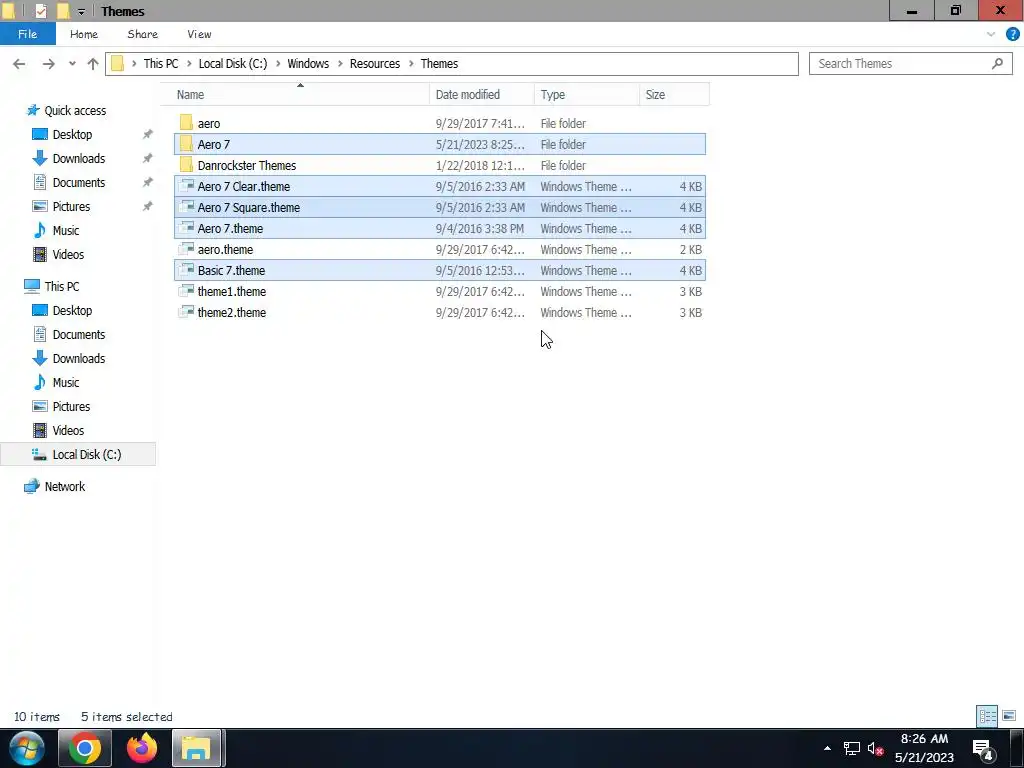Launch Firefox from the taskbar
1024x768 pixels.
pos(142,748)
